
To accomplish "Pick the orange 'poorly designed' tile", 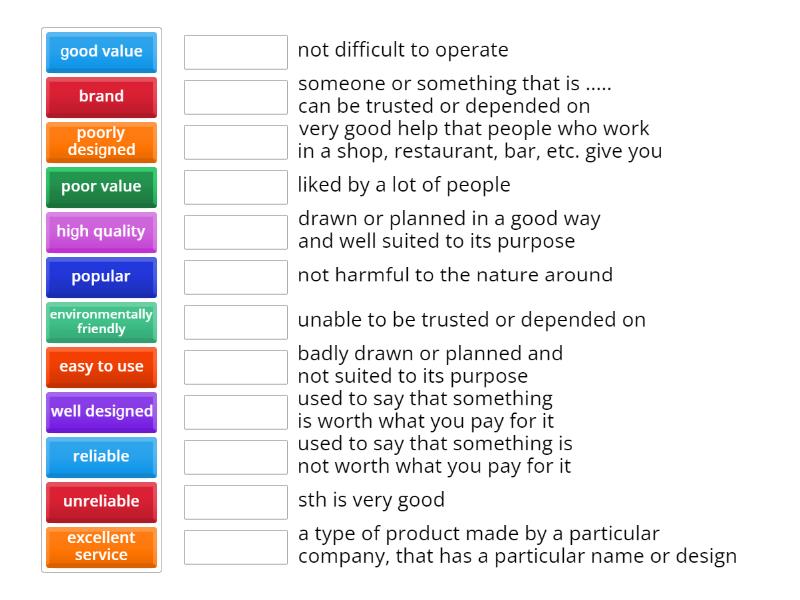I will pyautogui.click(x=101, y=142).
